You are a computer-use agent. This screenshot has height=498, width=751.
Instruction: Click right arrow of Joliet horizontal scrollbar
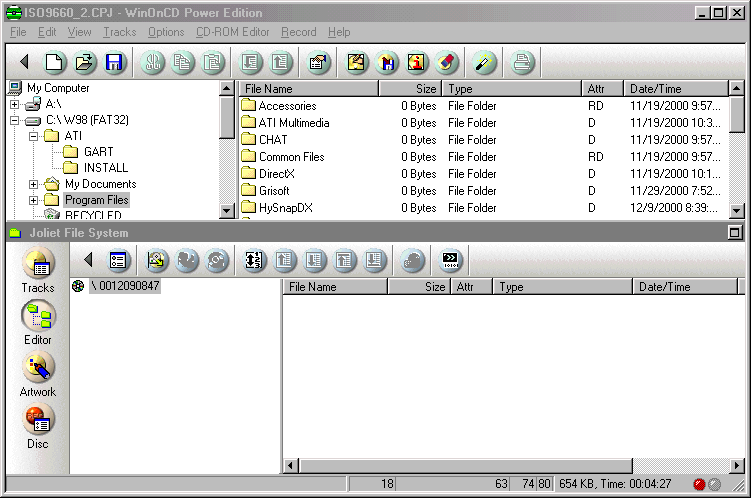[736, 465]
